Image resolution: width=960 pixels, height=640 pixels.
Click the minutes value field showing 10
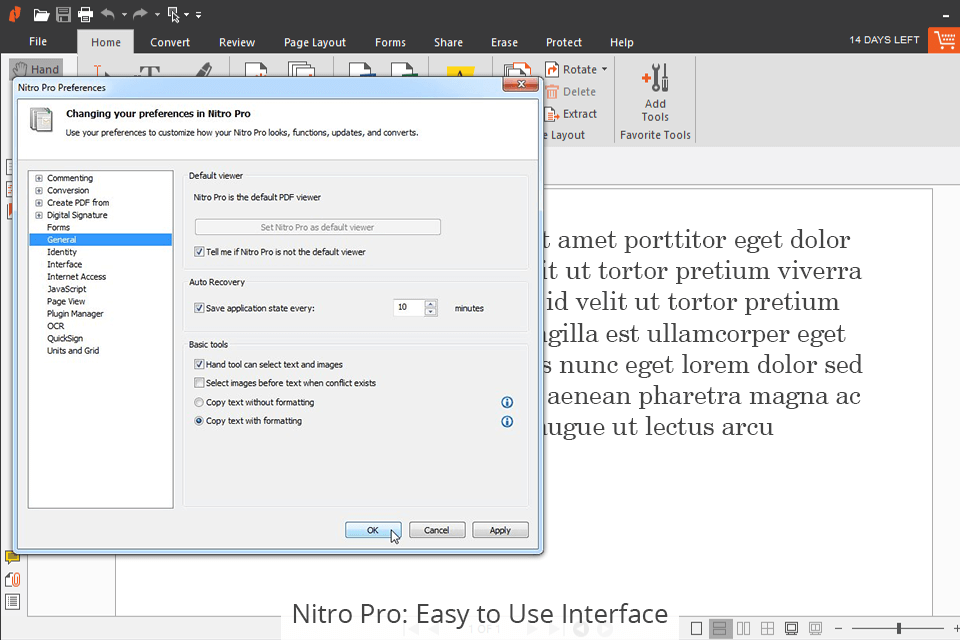pyautogui.click(x=409, y=307)
